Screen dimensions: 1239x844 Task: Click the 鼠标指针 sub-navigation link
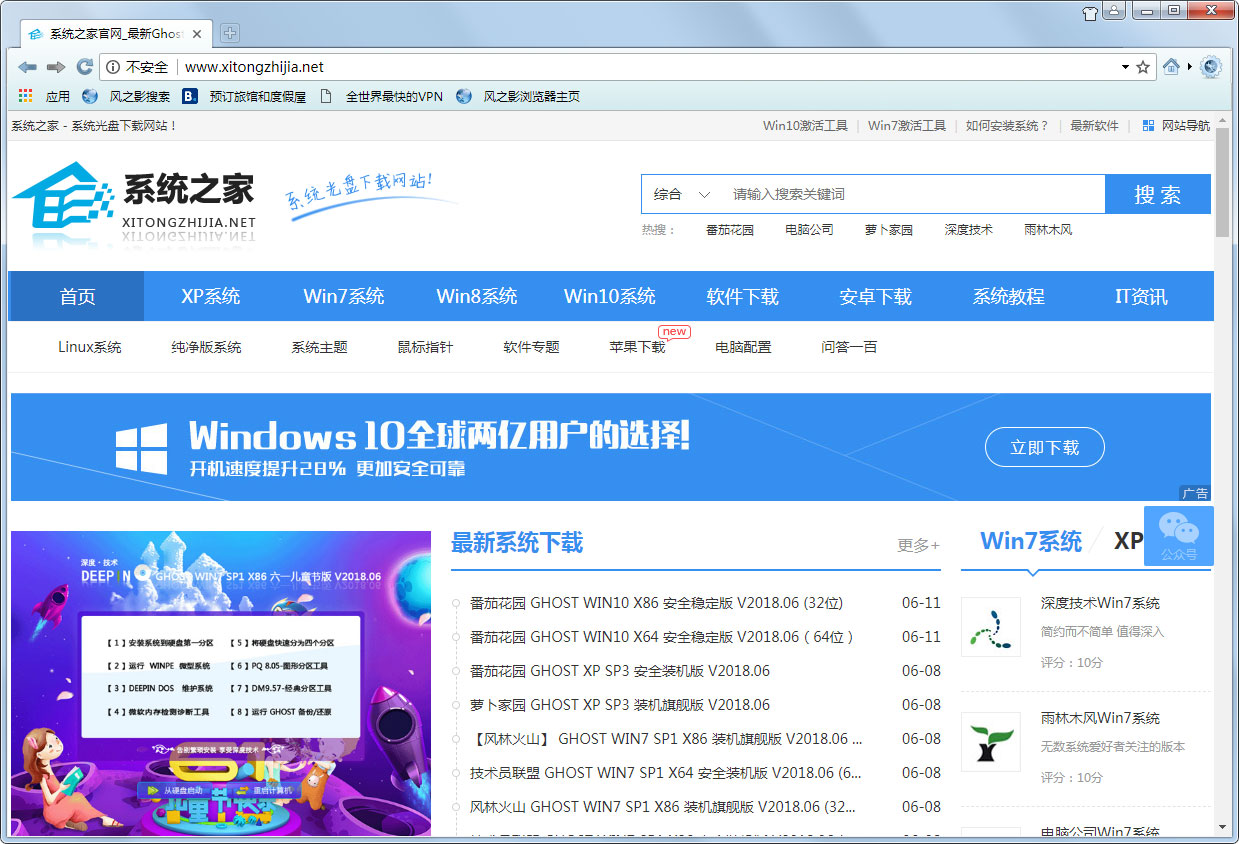425,347
